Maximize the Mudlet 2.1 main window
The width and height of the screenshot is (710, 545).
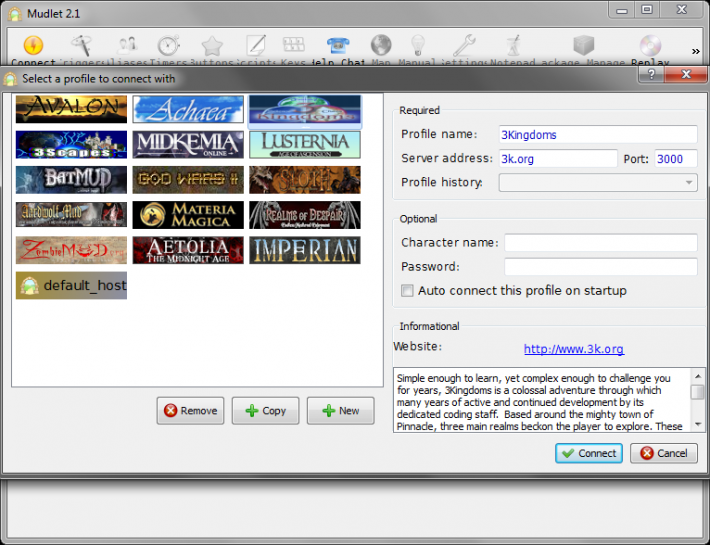click(647, 10)
